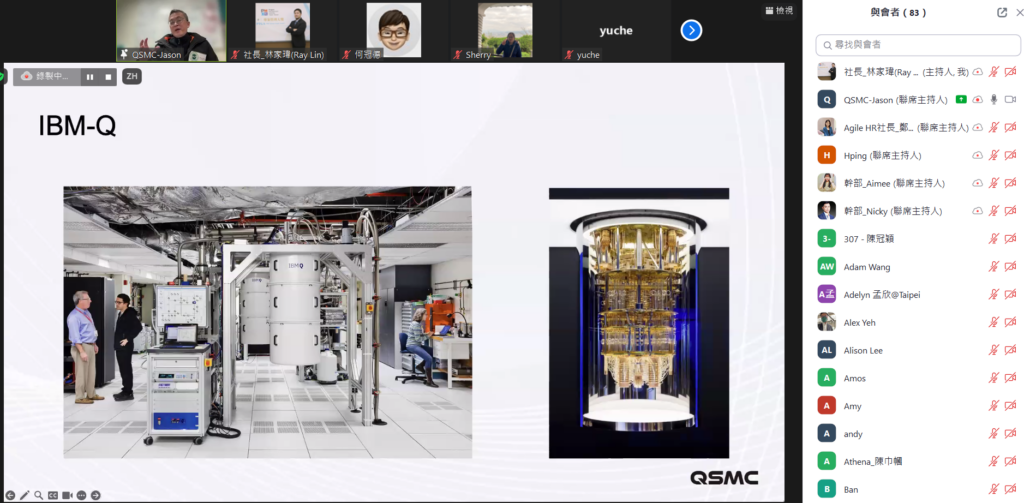
Task: Pause the cloud recording
Action: point(89,76)
